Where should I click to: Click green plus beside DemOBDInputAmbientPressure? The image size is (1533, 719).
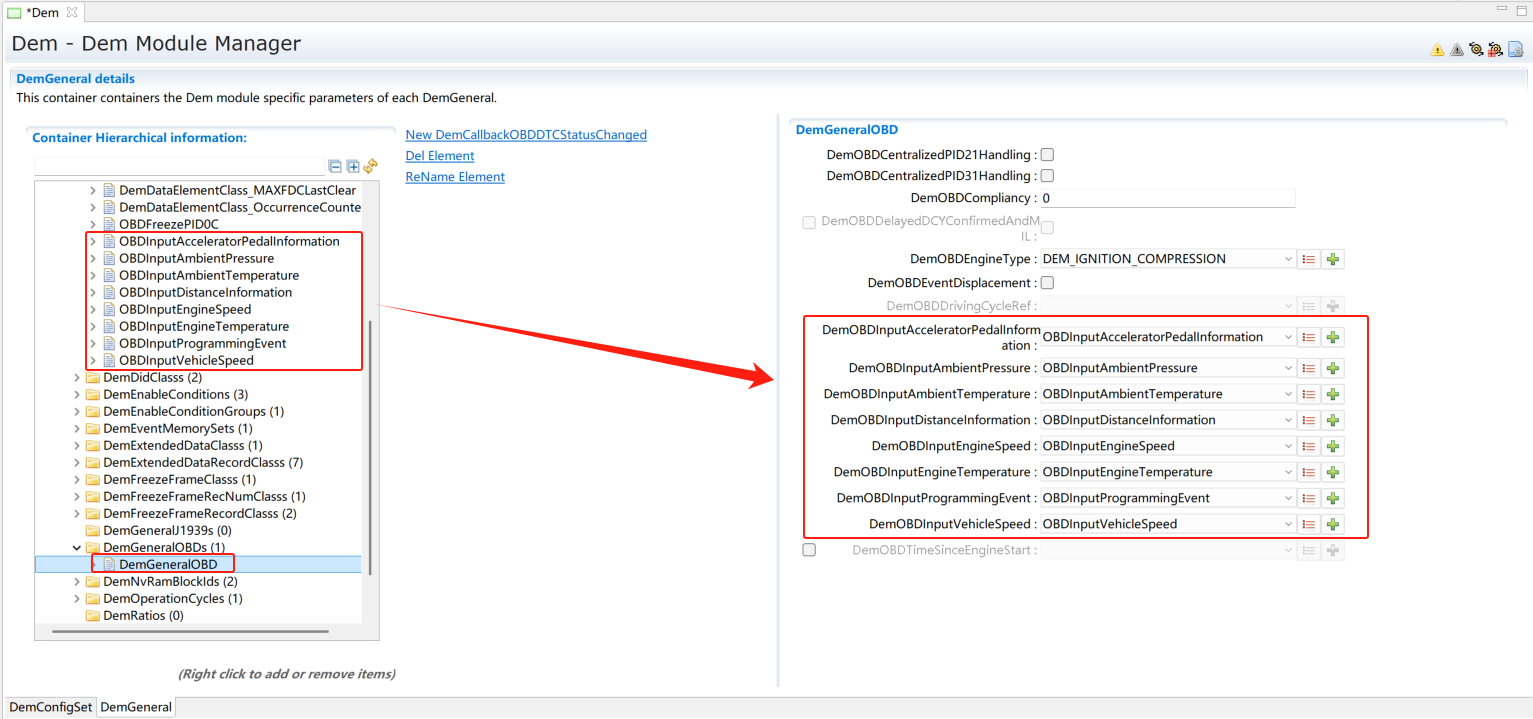click(x=1332, y=368)
